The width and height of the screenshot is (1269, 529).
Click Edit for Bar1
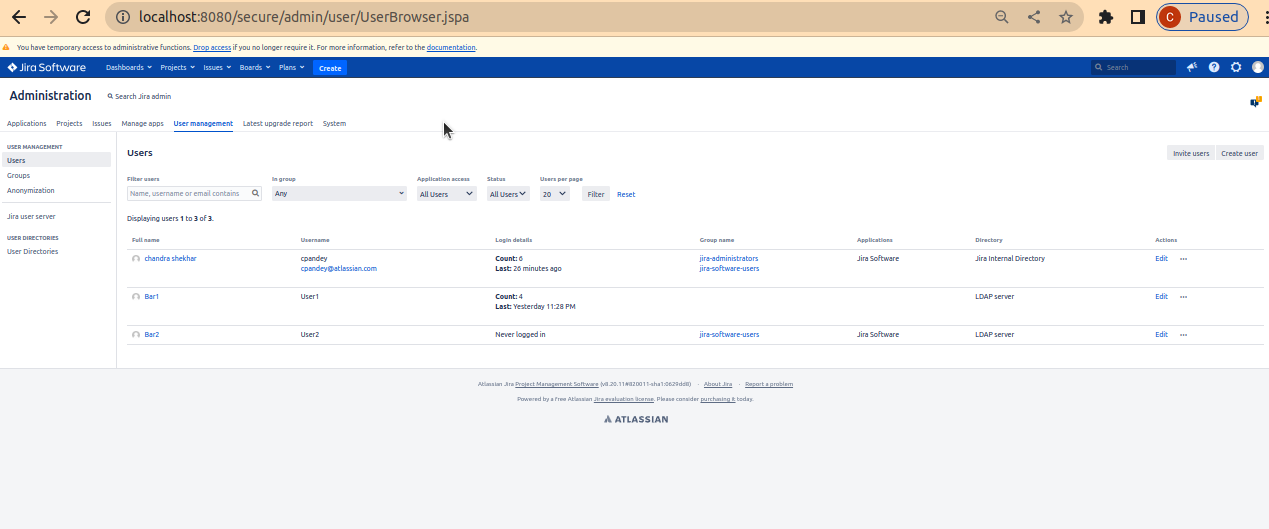1161,297
